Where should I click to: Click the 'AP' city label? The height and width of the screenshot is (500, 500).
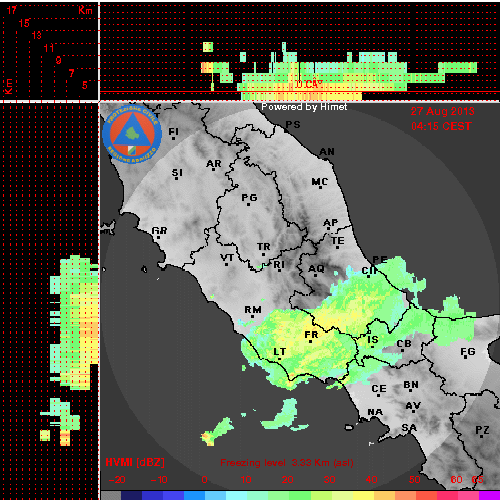coord(331,223)
